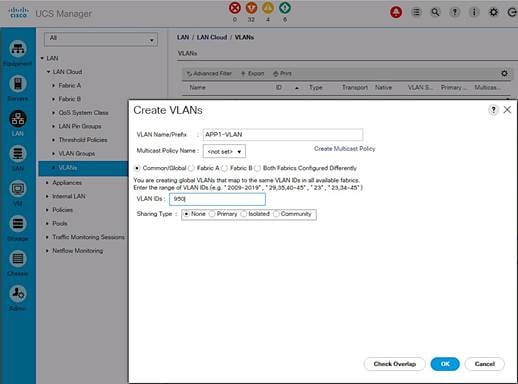Open the settings gear in the header
The height and width of the screenshot is (384, 518).
click(x=493, y=12)
